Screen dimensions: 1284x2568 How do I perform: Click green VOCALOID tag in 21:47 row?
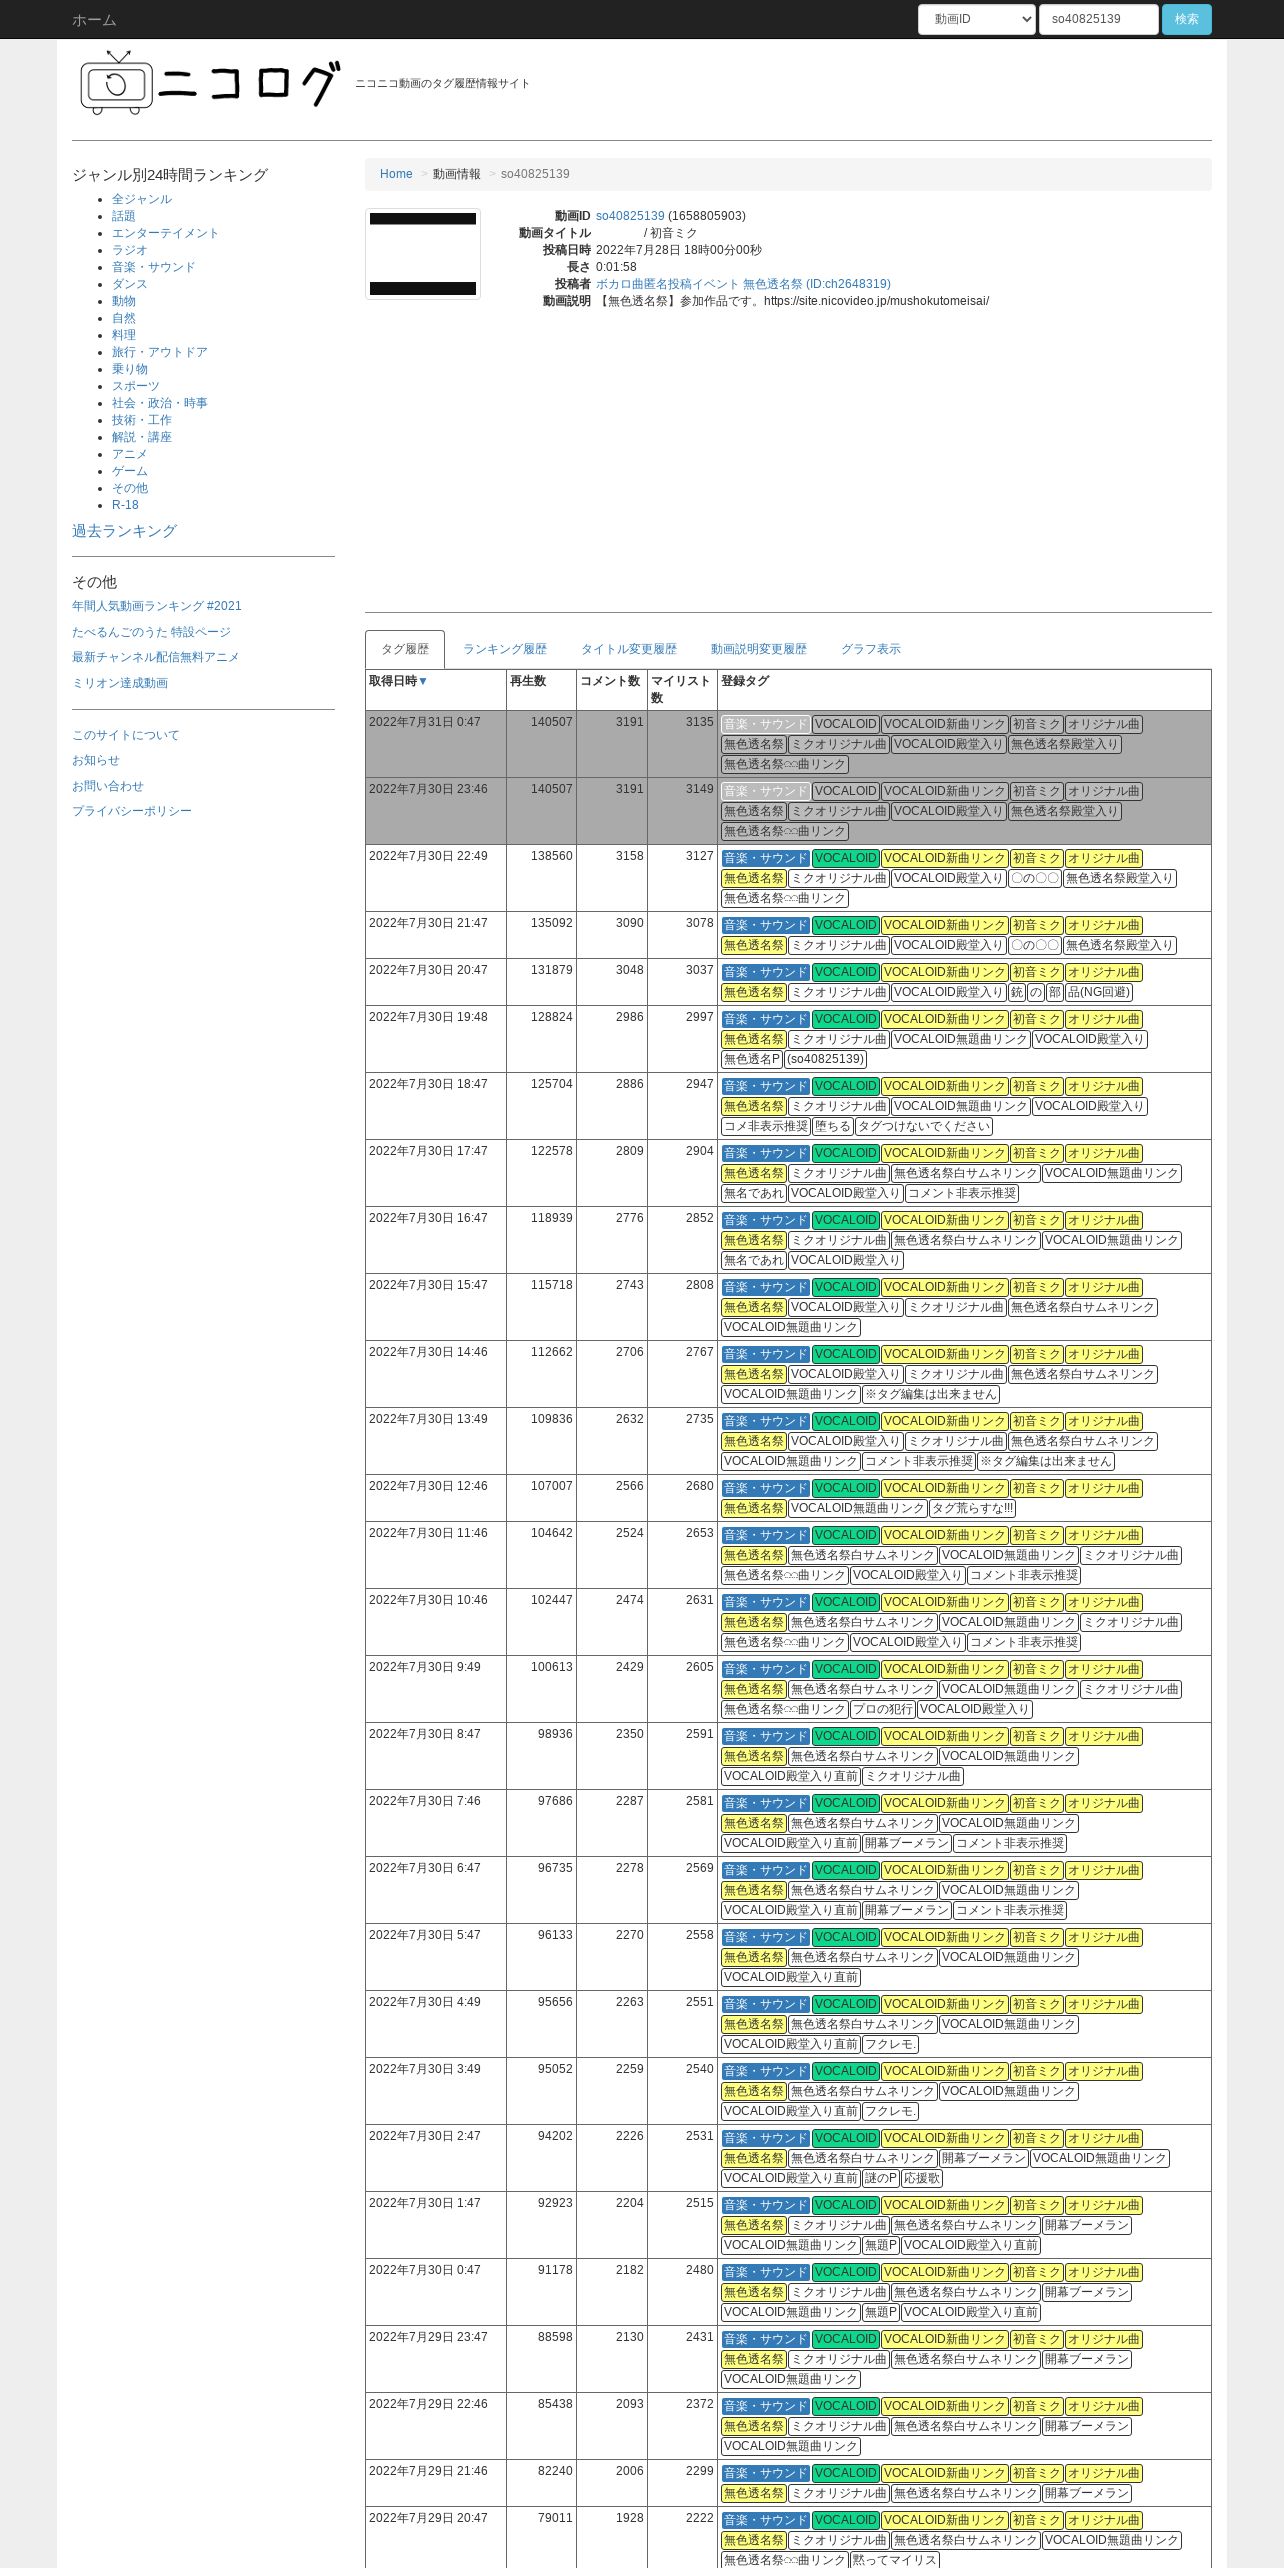(x=845, y=925)
